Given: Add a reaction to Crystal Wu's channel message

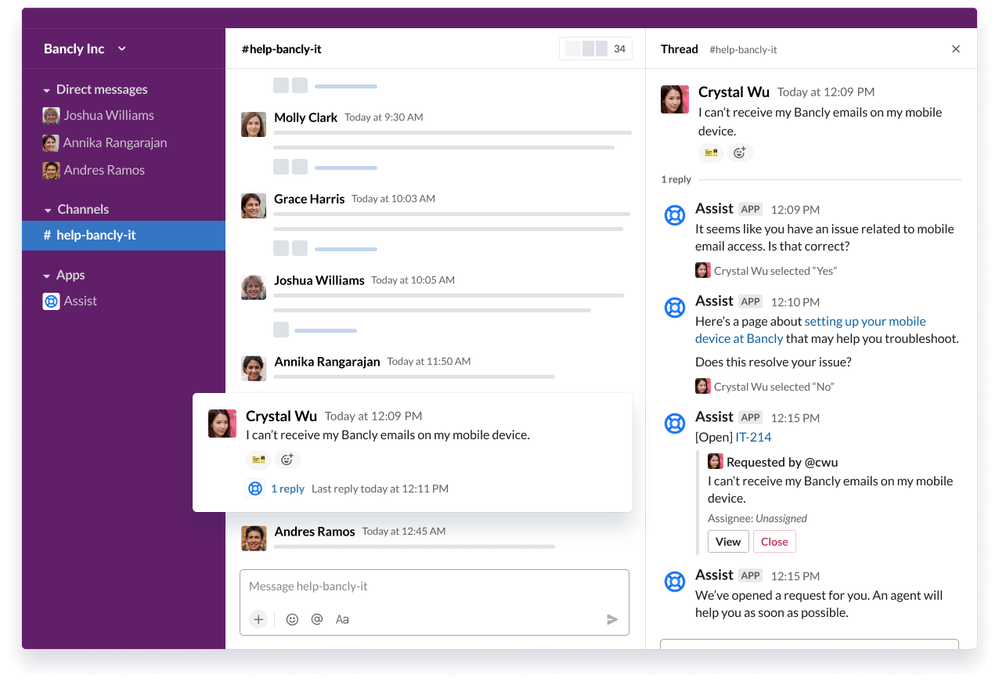Looking at the screenshot, I should [287, 459].
